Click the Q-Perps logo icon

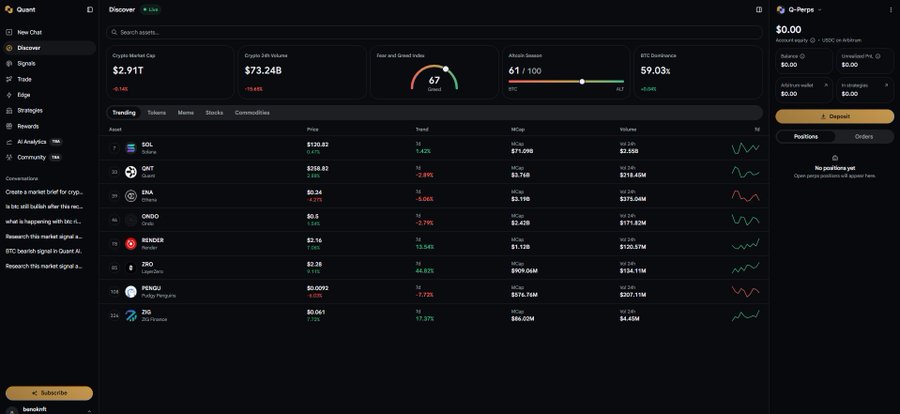click(780, 10)
